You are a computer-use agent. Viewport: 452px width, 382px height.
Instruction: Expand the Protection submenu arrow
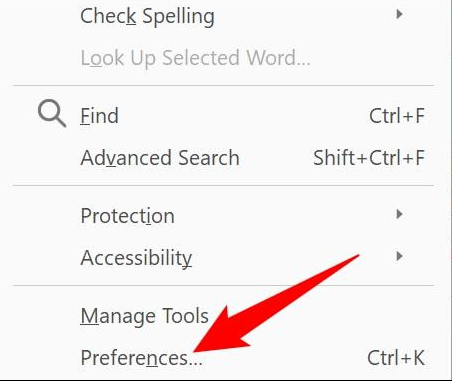pyautogui.click(x=399, y=214)
